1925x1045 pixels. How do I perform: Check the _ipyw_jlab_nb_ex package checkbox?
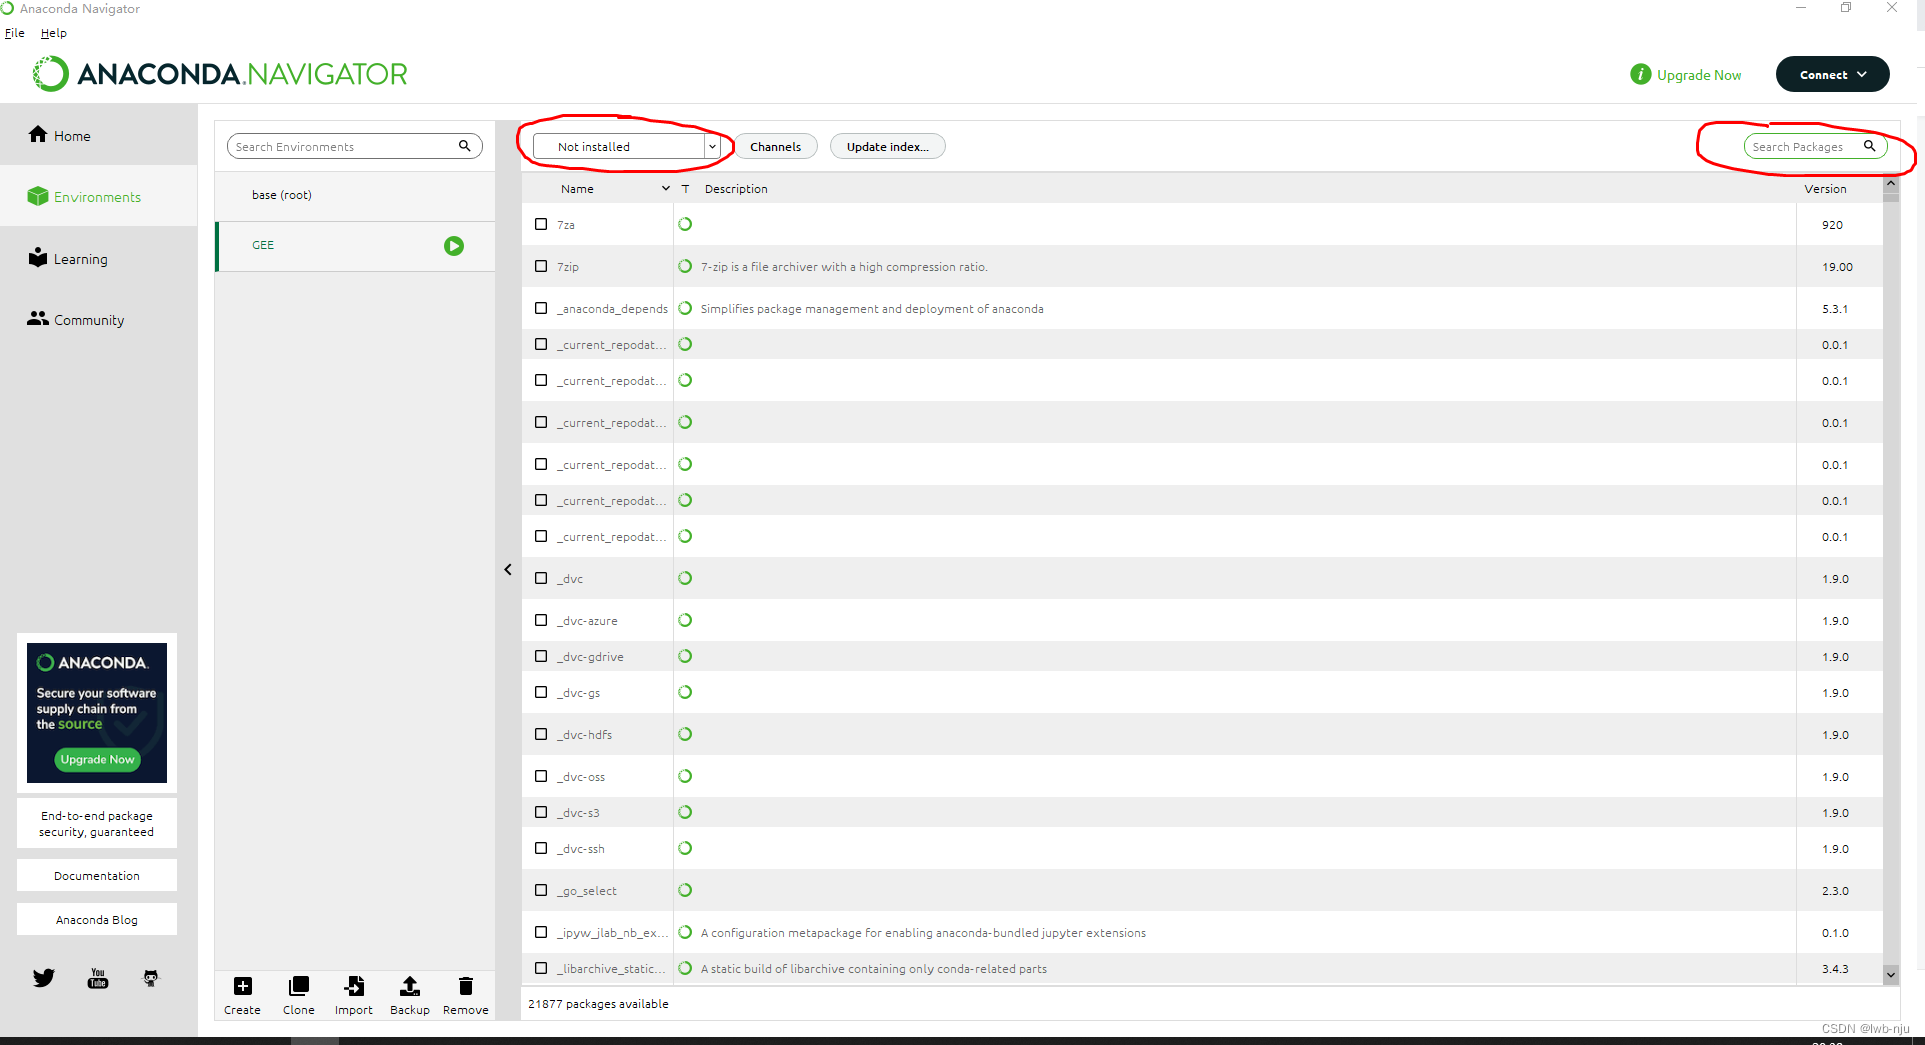pyautogui.click(x=541, y=932)
